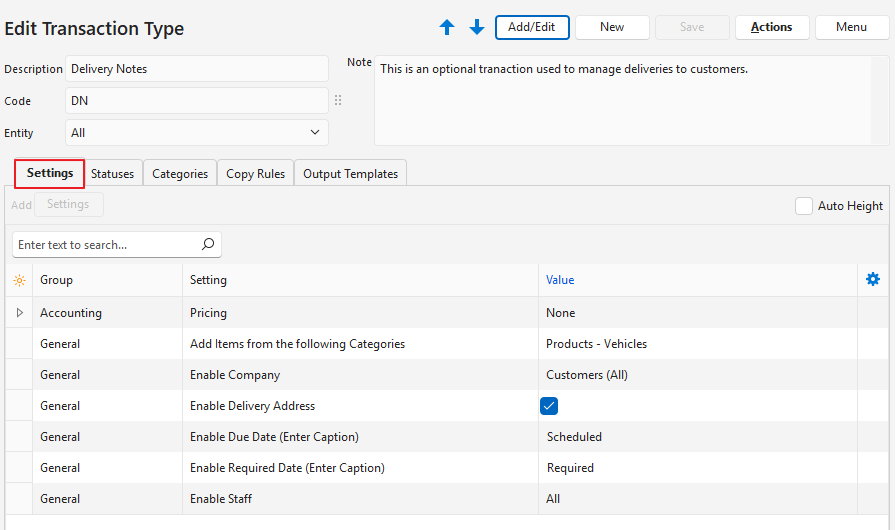The width and height of the screenshot is (895, 530).
Task: Open the Actions menu button
Action: [771, 27]
